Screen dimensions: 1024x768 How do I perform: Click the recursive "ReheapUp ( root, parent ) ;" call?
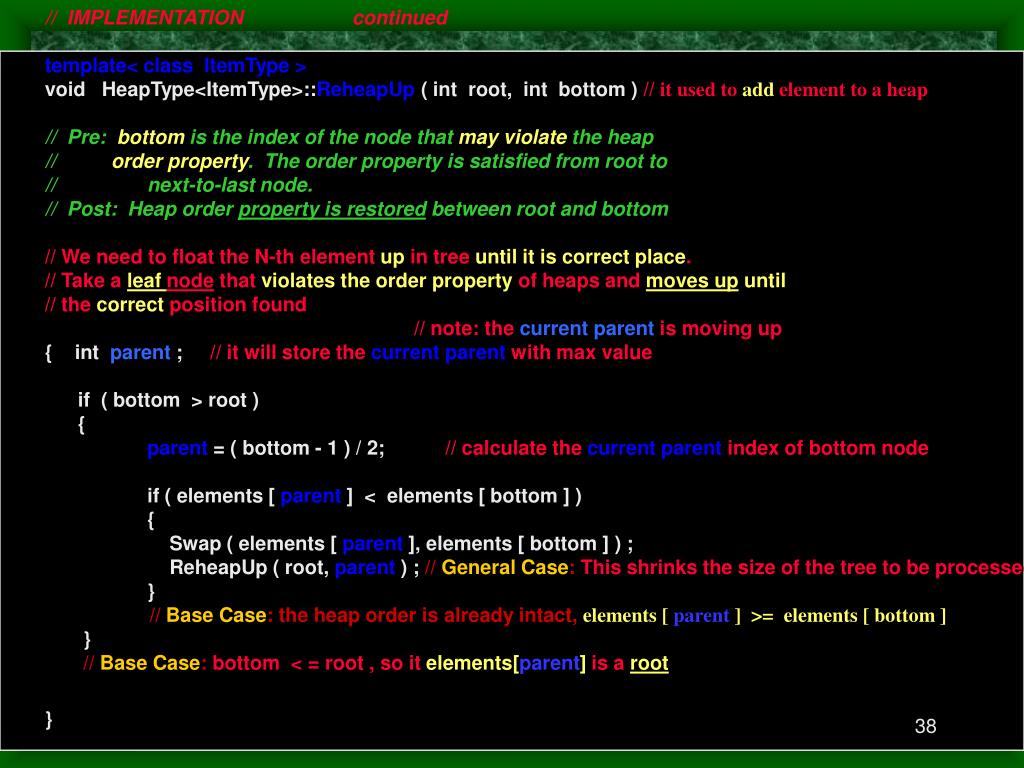point(294,568)
